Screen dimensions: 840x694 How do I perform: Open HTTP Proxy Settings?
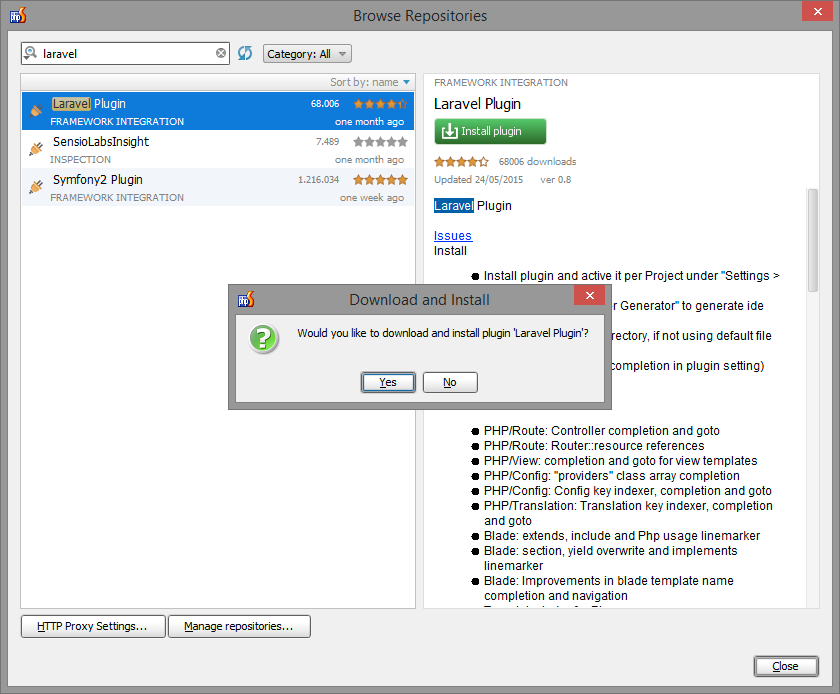pyautogui.click(x=93, y=626)
